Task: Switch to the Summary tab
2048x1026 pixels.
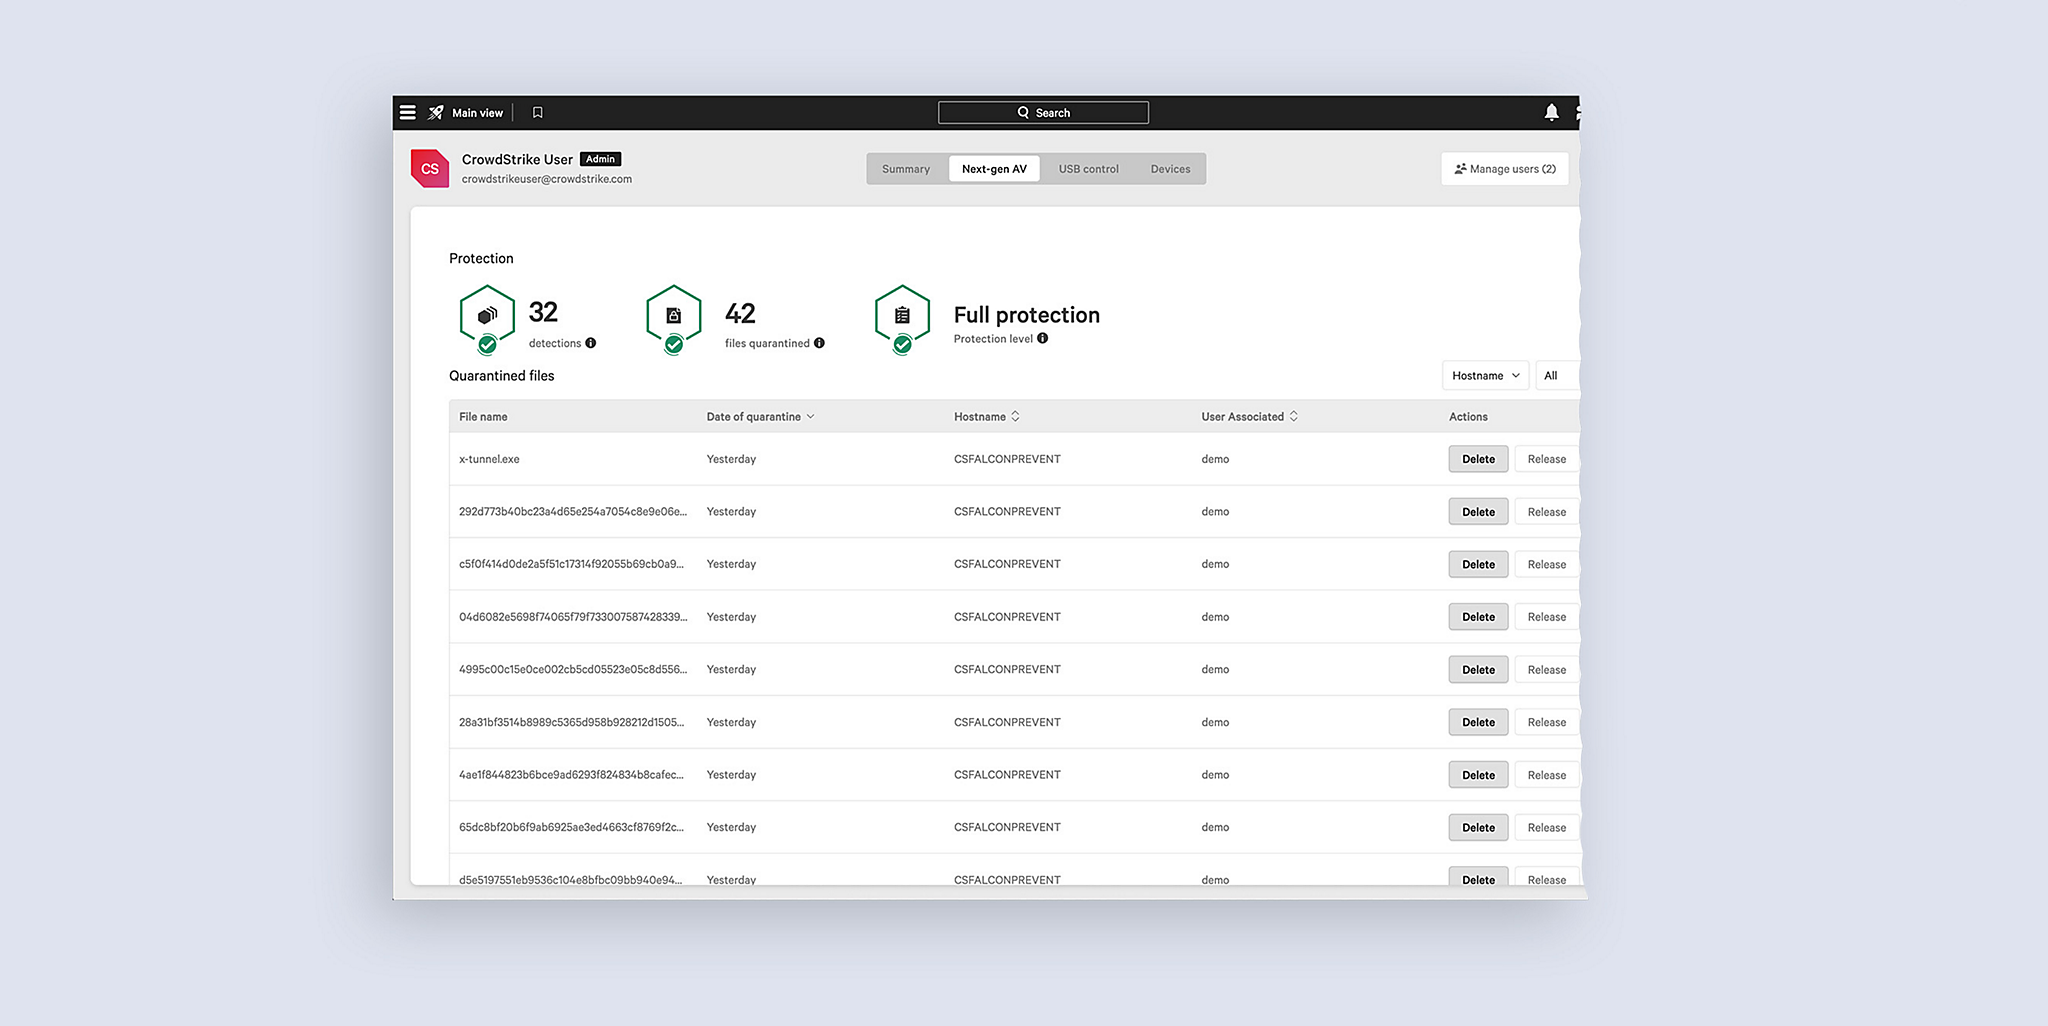Action: pyautogui.click(x=906, y=168)
